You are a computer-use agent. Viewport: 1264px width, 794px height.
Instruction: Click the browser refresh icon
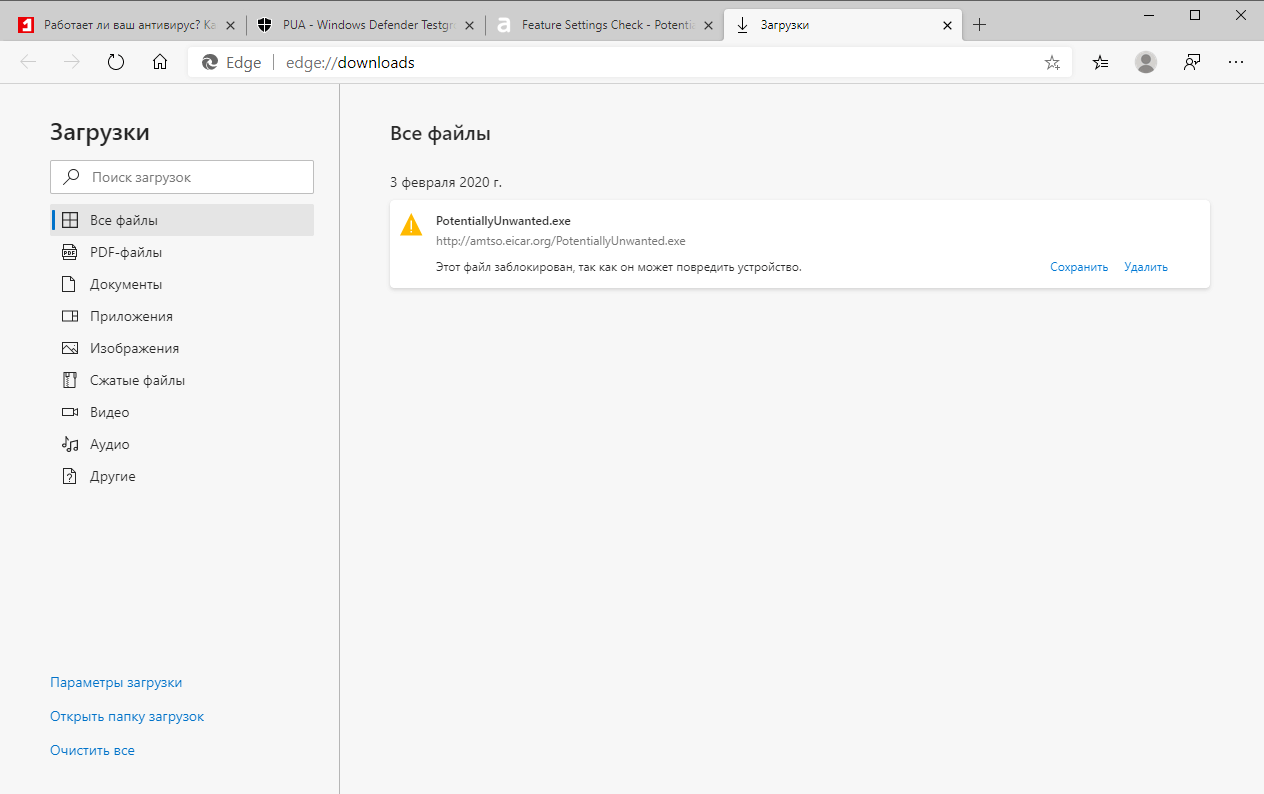116,62
